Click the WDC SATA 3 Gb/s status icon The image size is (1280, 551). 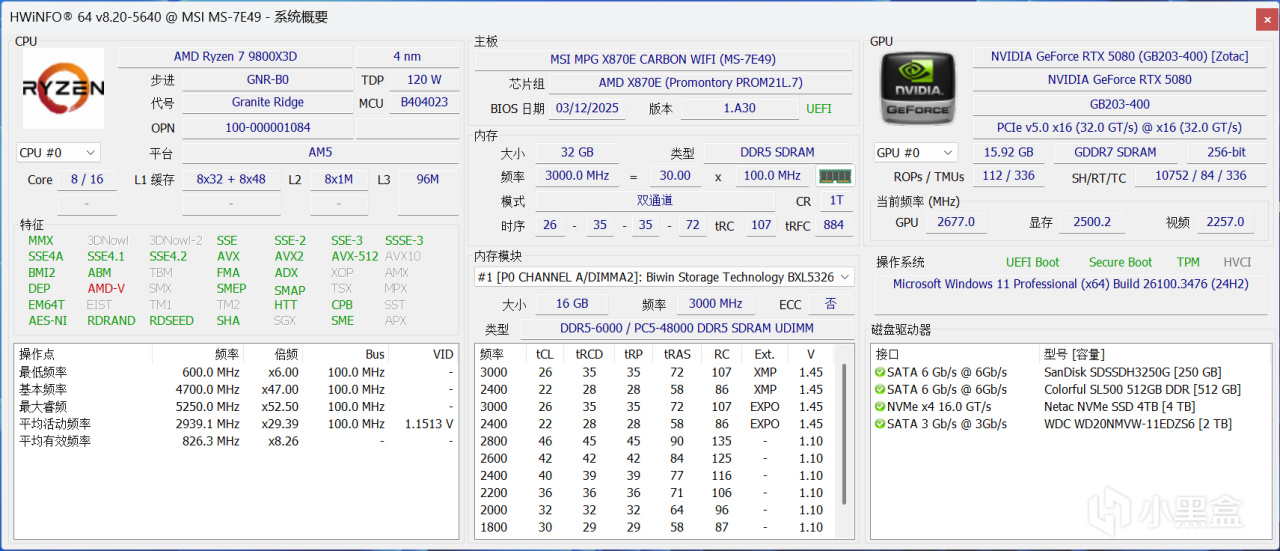click(x=879, y=424)
